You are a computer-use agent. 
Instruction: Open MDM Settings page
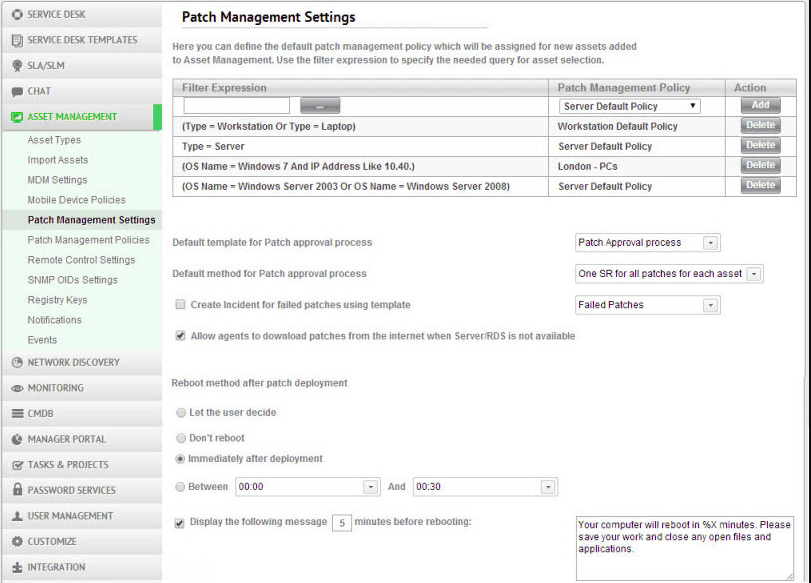pos(57,180)
